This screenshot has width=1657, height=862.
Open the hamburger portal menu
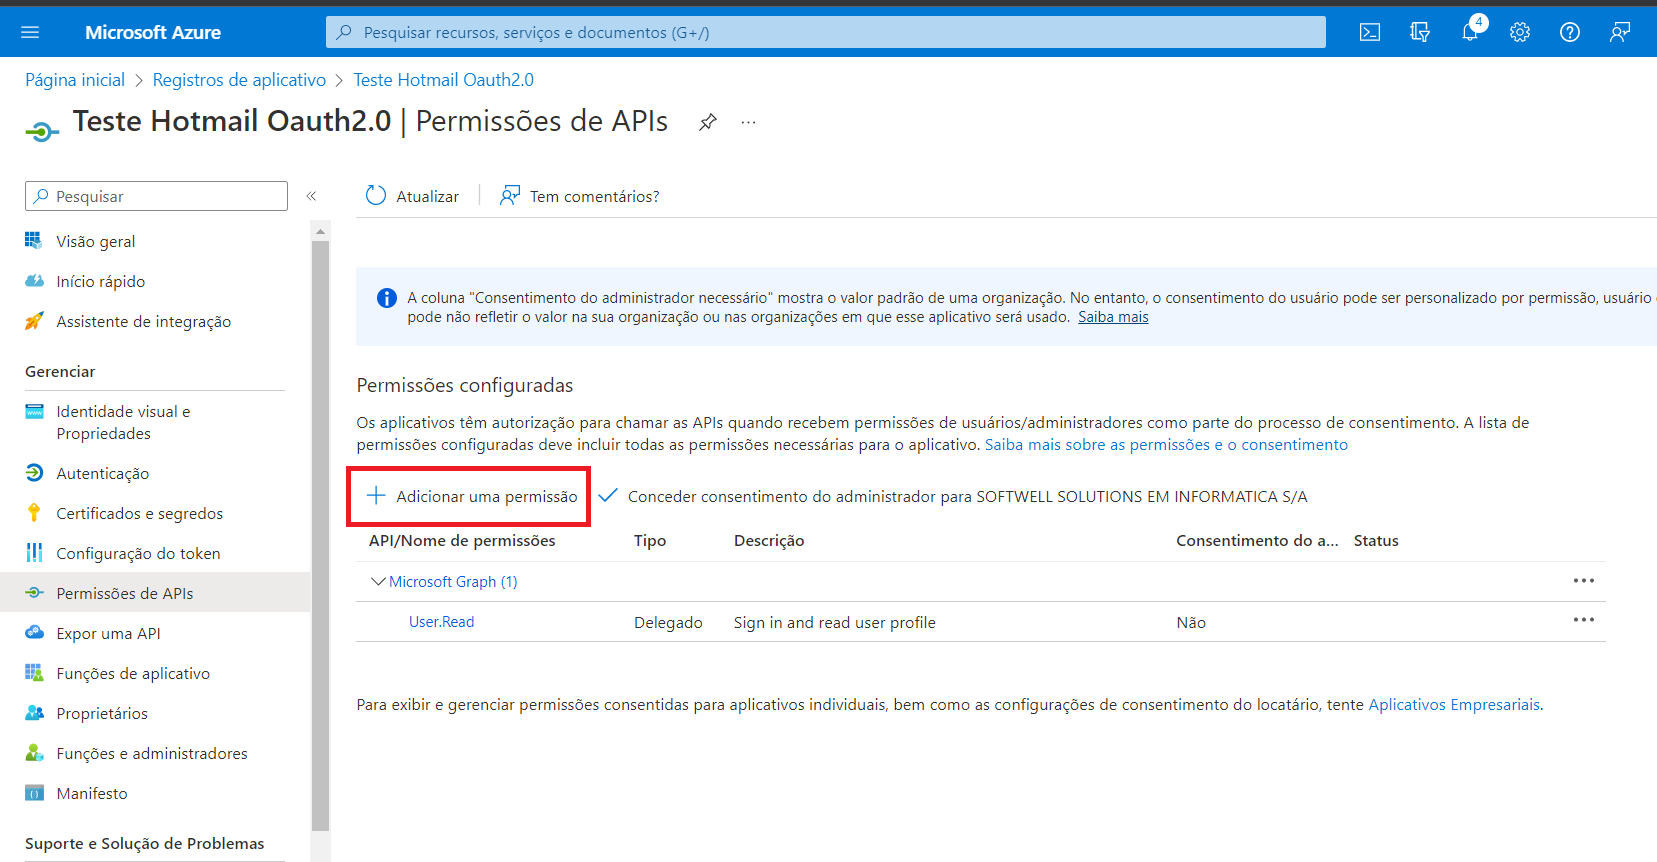[30, 32]
